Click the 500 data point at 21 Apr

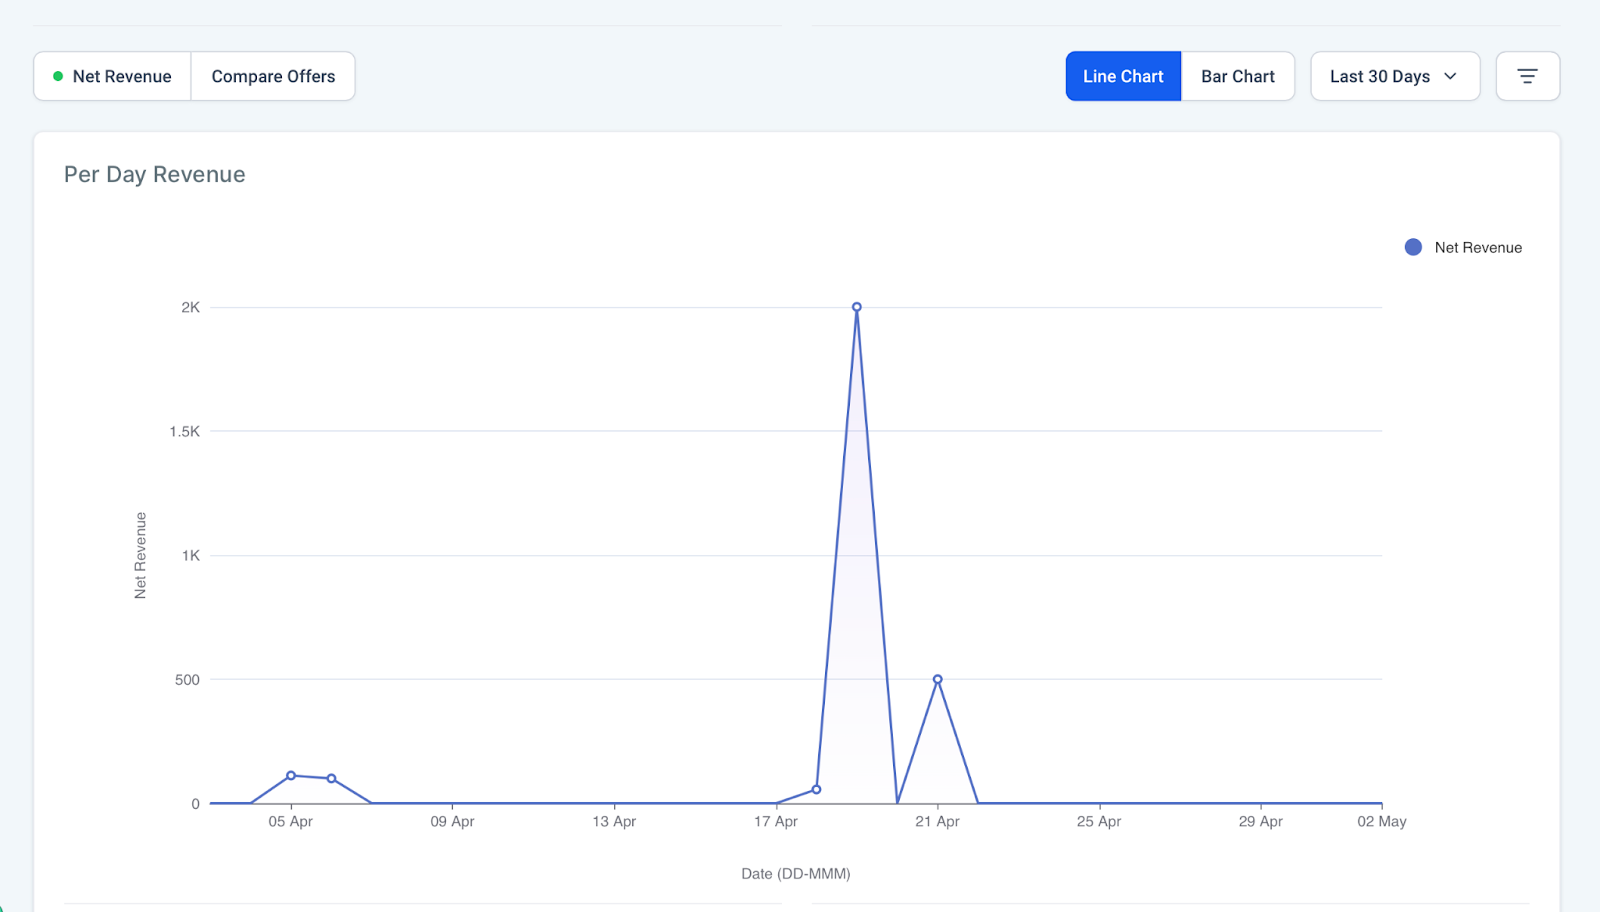coord(938,679)
